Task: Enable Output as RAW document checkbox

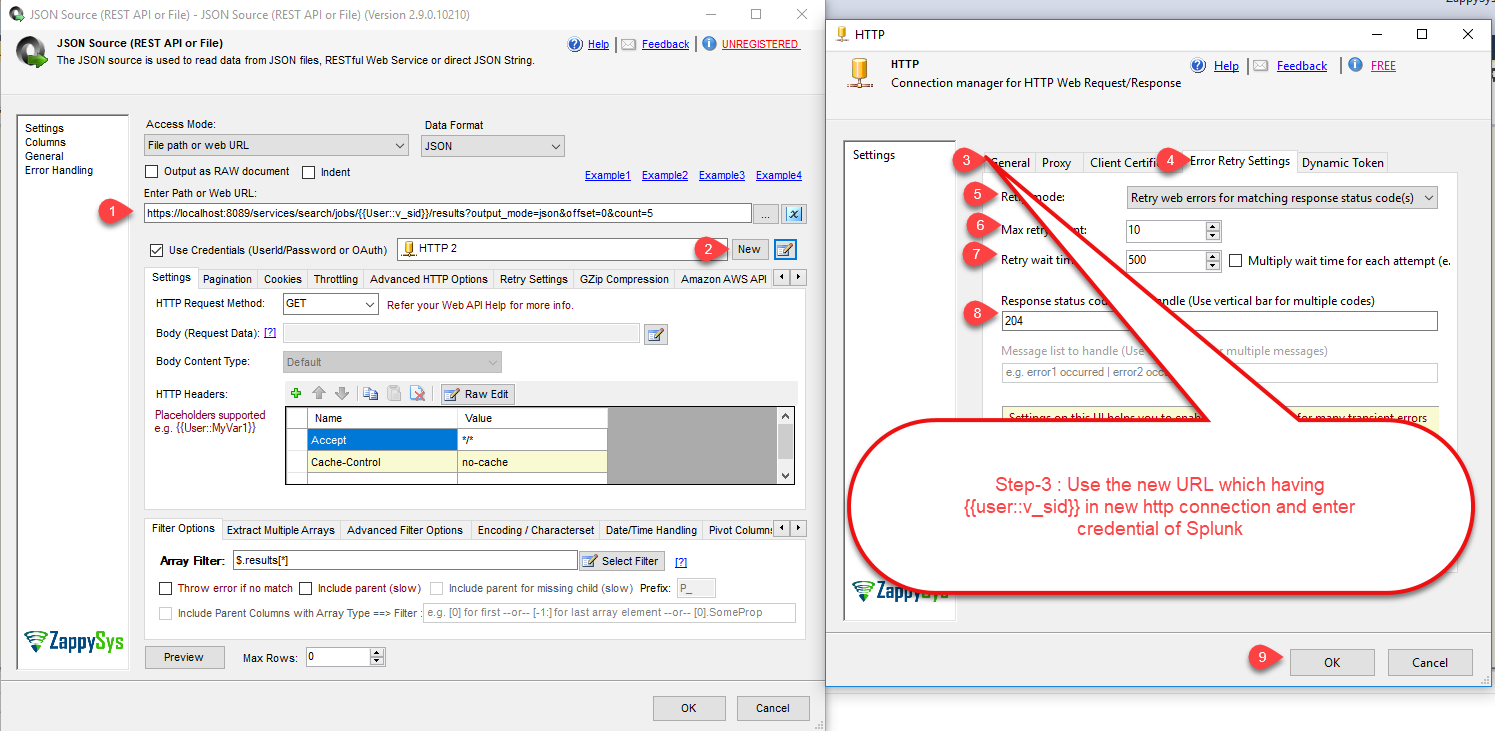Action: pos(153,172)
